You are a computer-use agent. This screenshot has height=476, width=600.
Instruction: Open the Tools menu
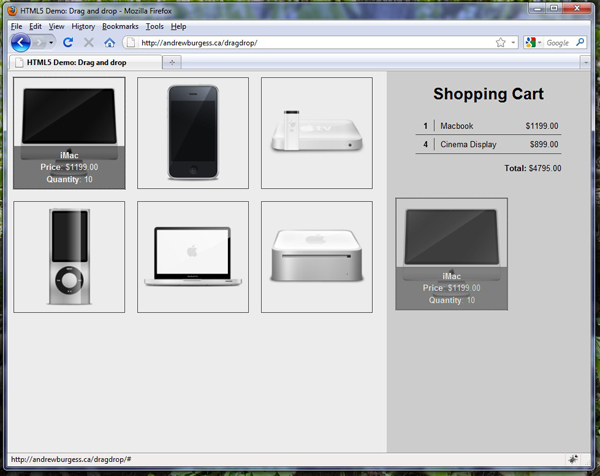point(155,26)
